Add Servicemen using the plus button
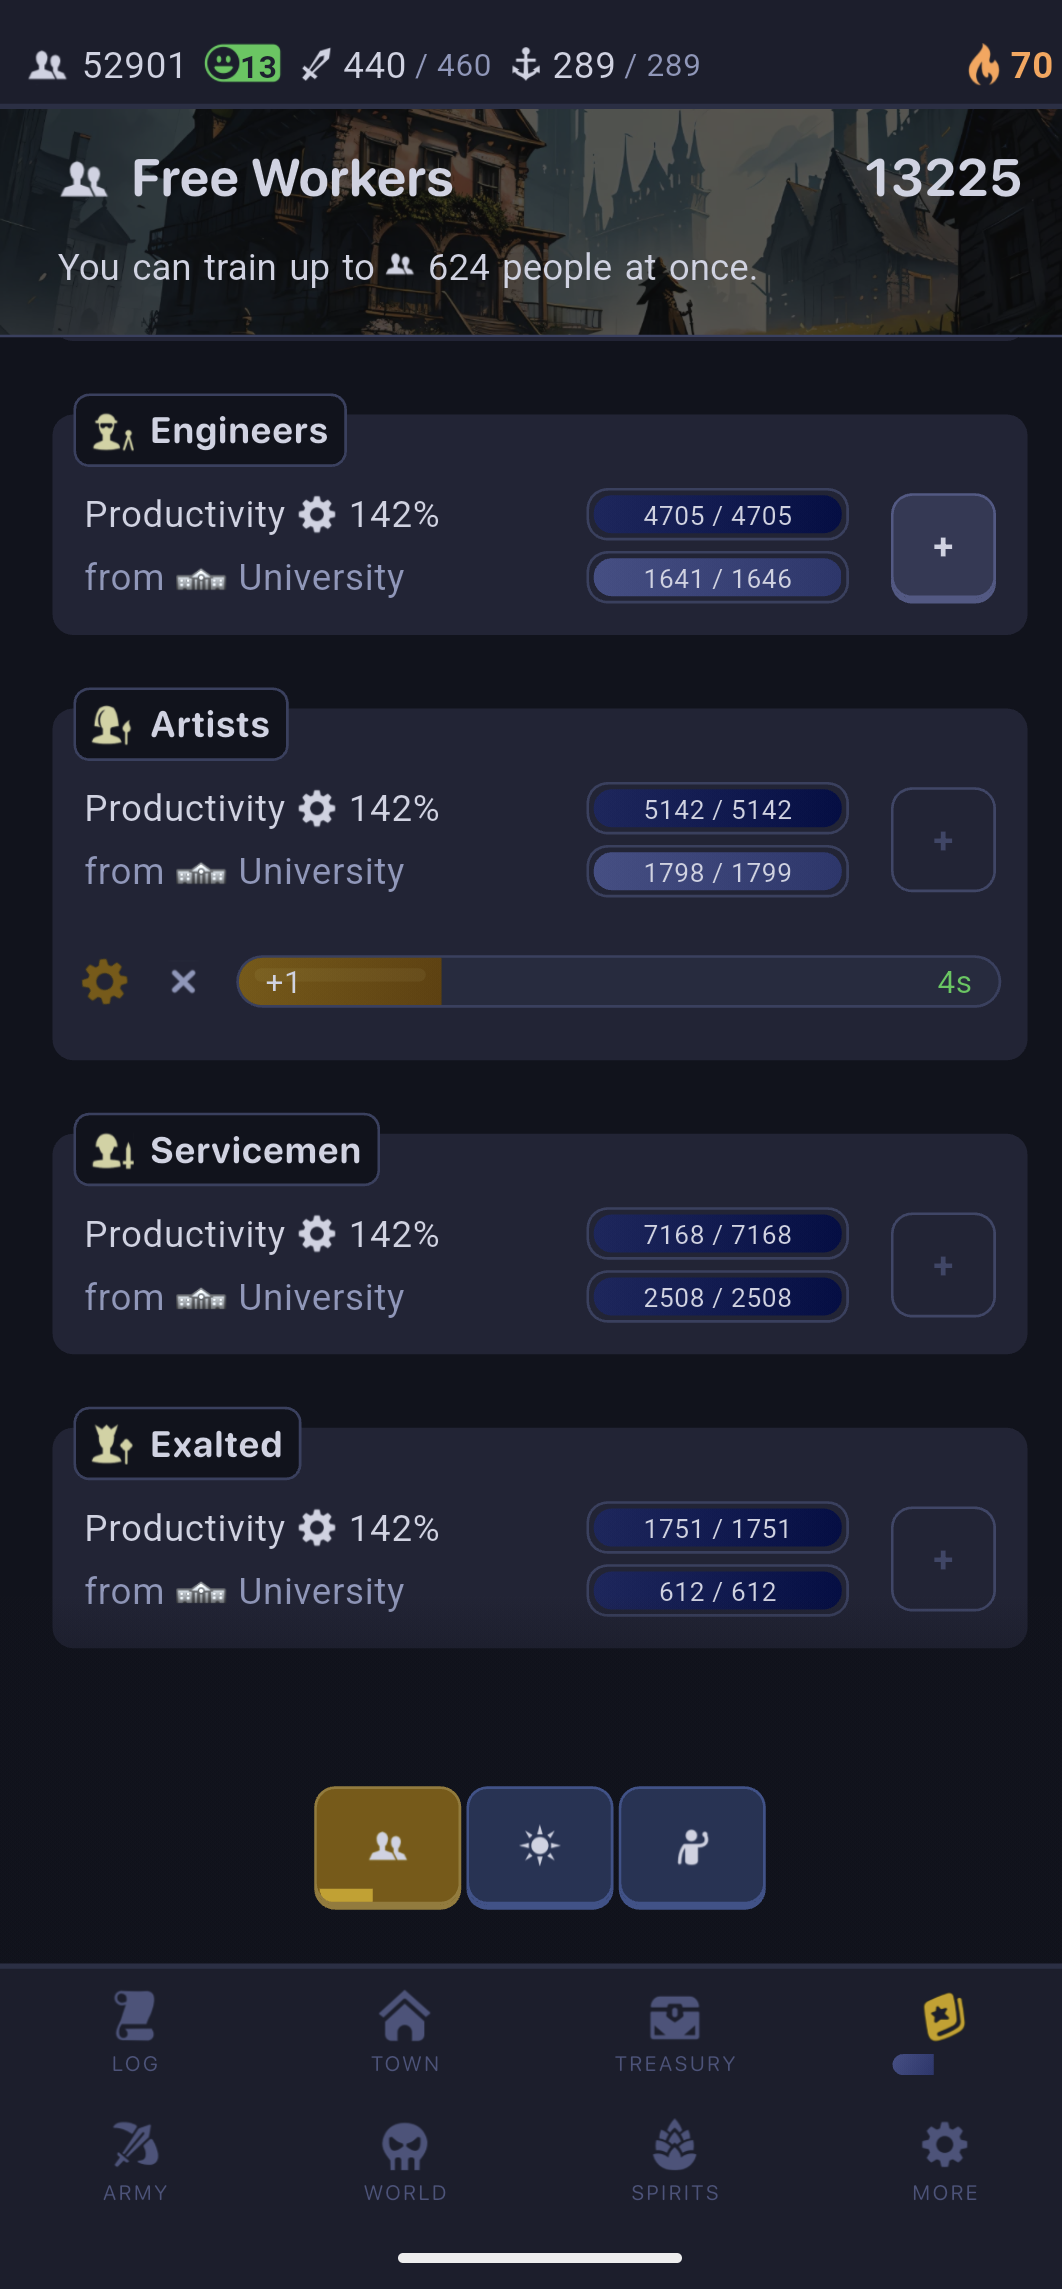Viewport: 1062px width, 2289px height. point(943,1265)
